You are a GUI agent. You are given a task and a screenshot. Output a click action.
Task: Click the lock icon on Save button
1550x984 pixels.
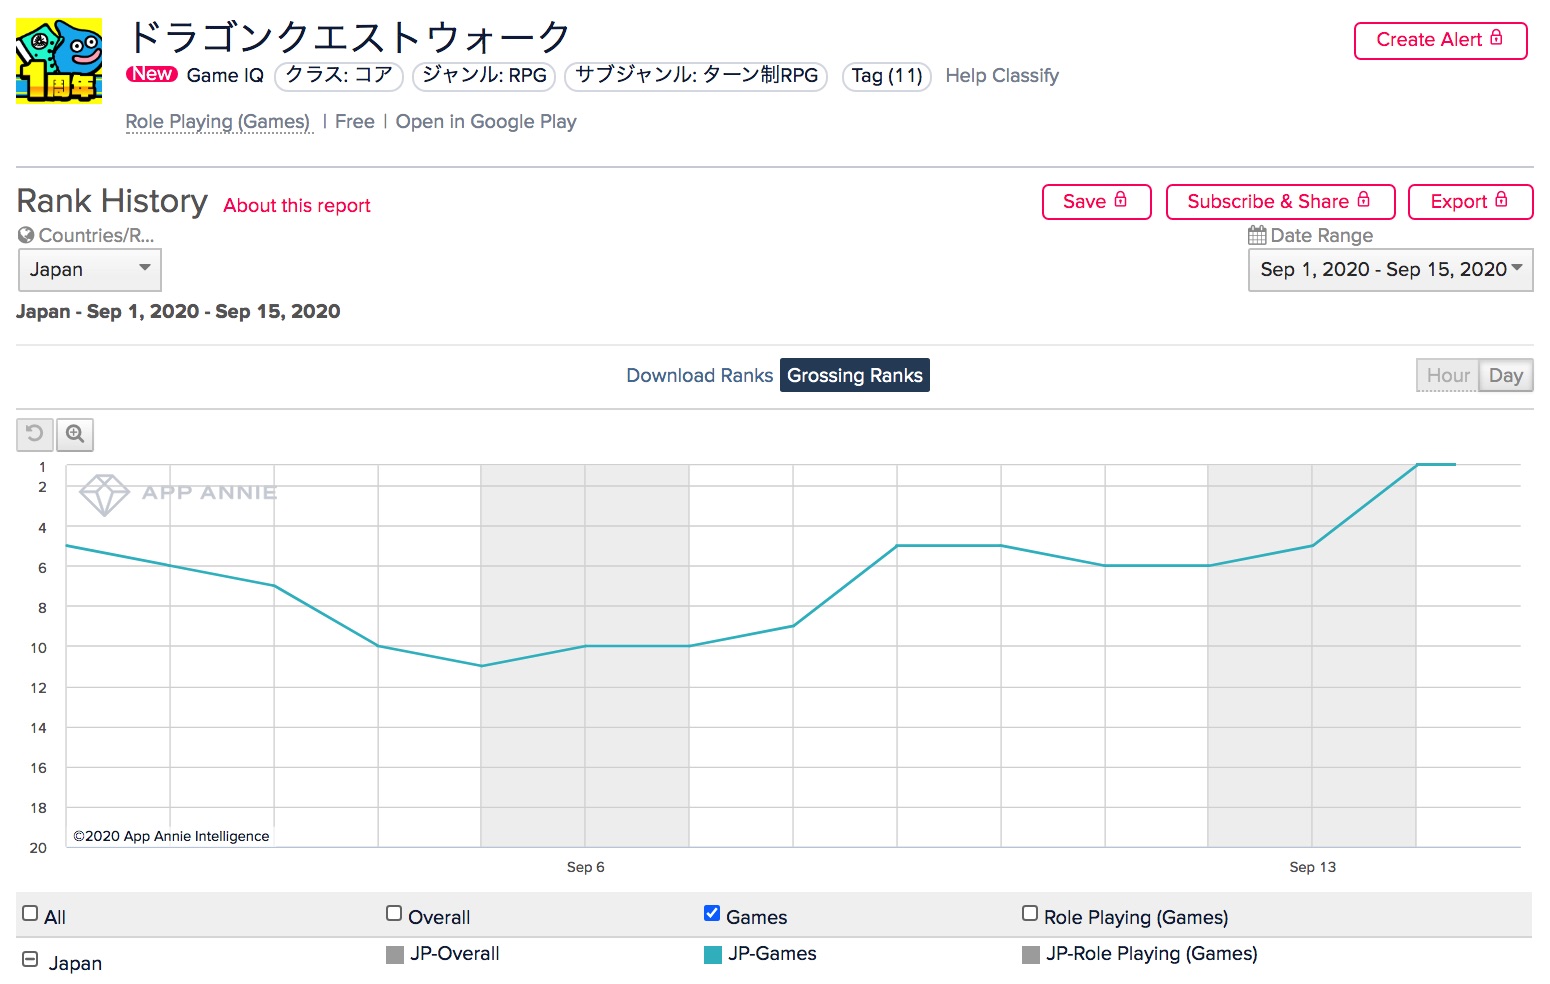point(1120,200)
